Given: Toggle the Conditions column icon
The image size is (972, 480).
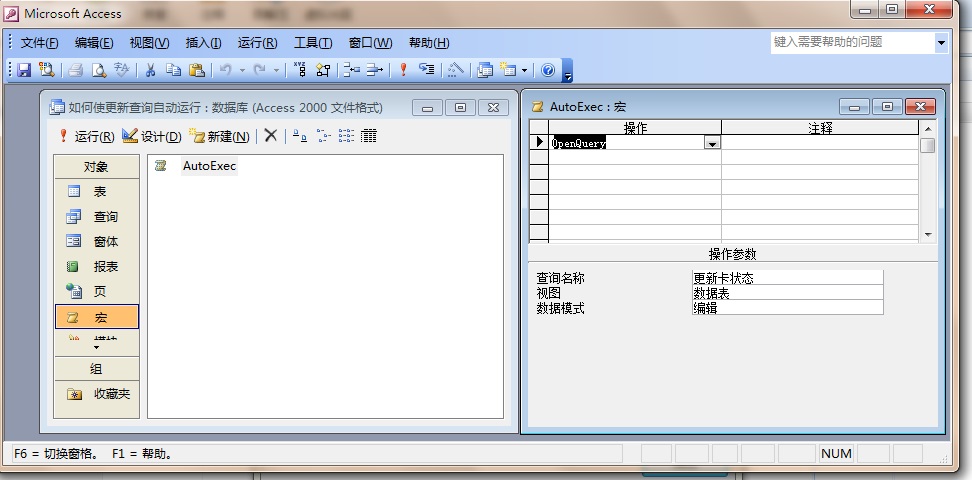Looking at the screenshot, I should tap(323, 70).
